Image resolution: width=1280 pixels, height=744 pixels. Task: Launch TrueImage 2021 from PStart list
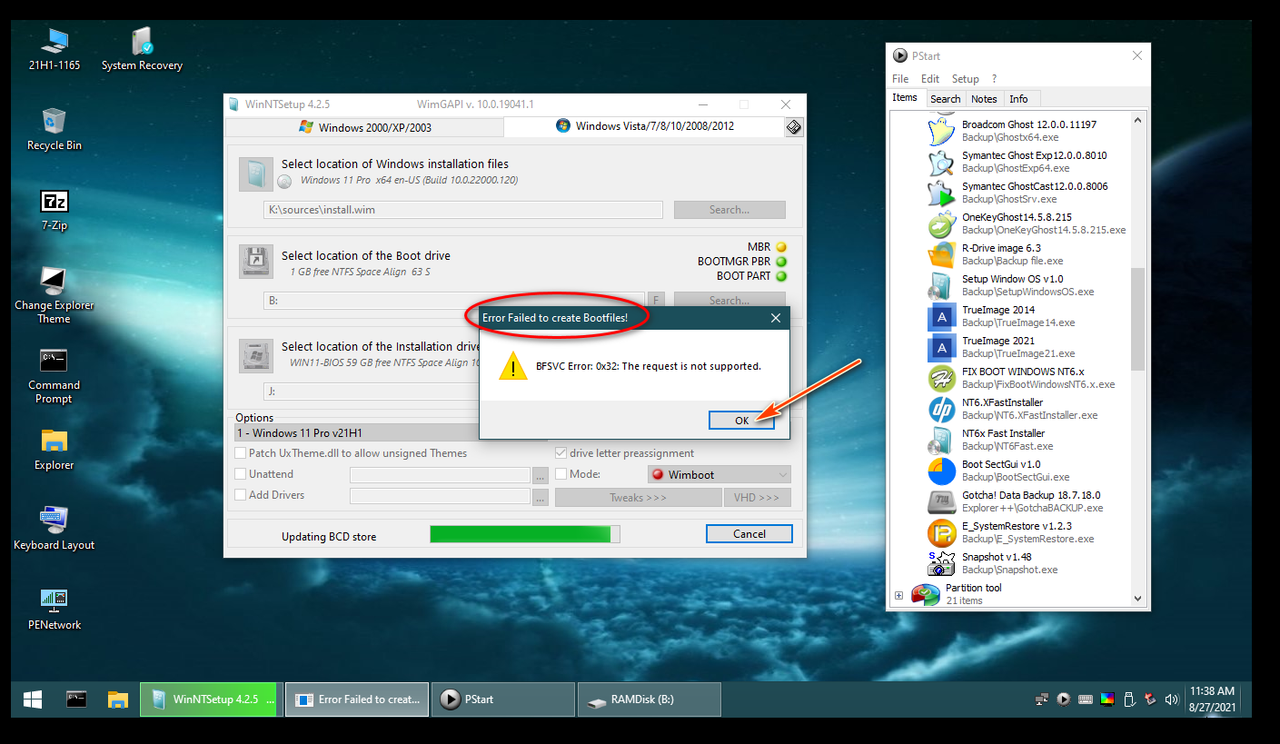click(x=1001, y=348)
